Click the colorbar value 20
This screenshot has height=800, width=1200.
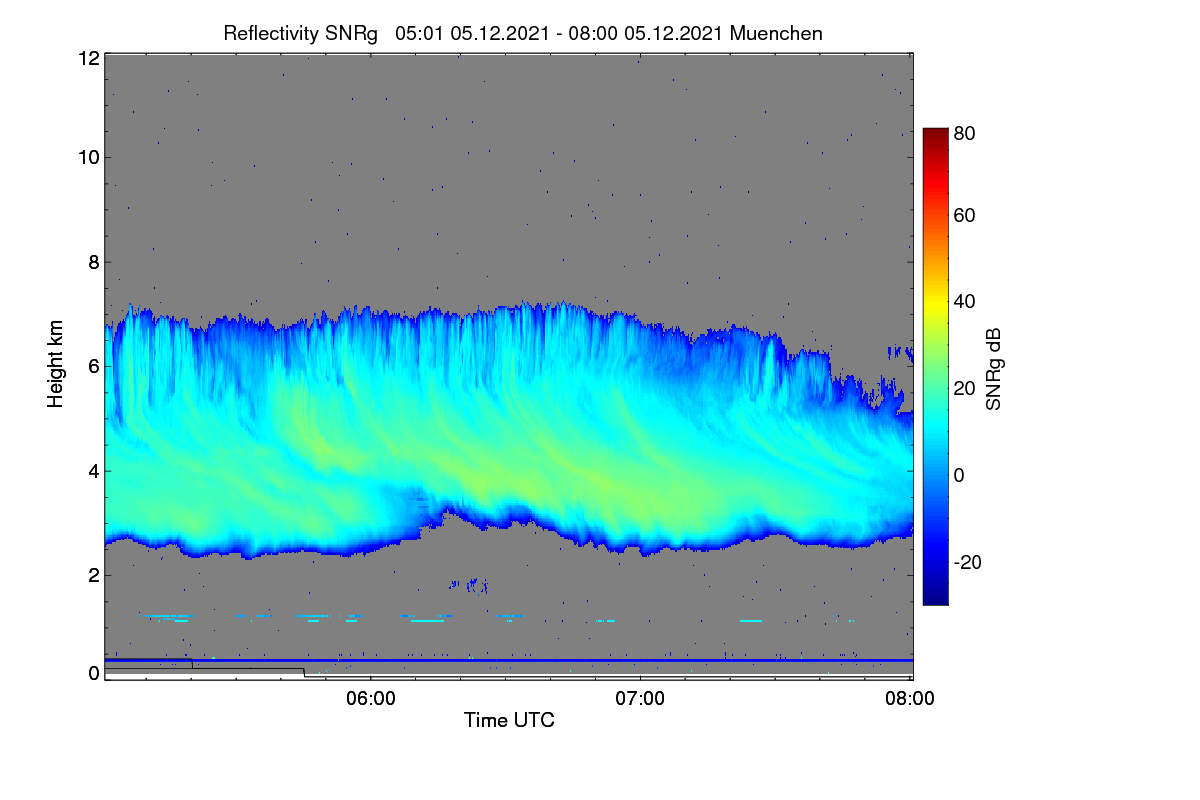click(x=965, y=388)
